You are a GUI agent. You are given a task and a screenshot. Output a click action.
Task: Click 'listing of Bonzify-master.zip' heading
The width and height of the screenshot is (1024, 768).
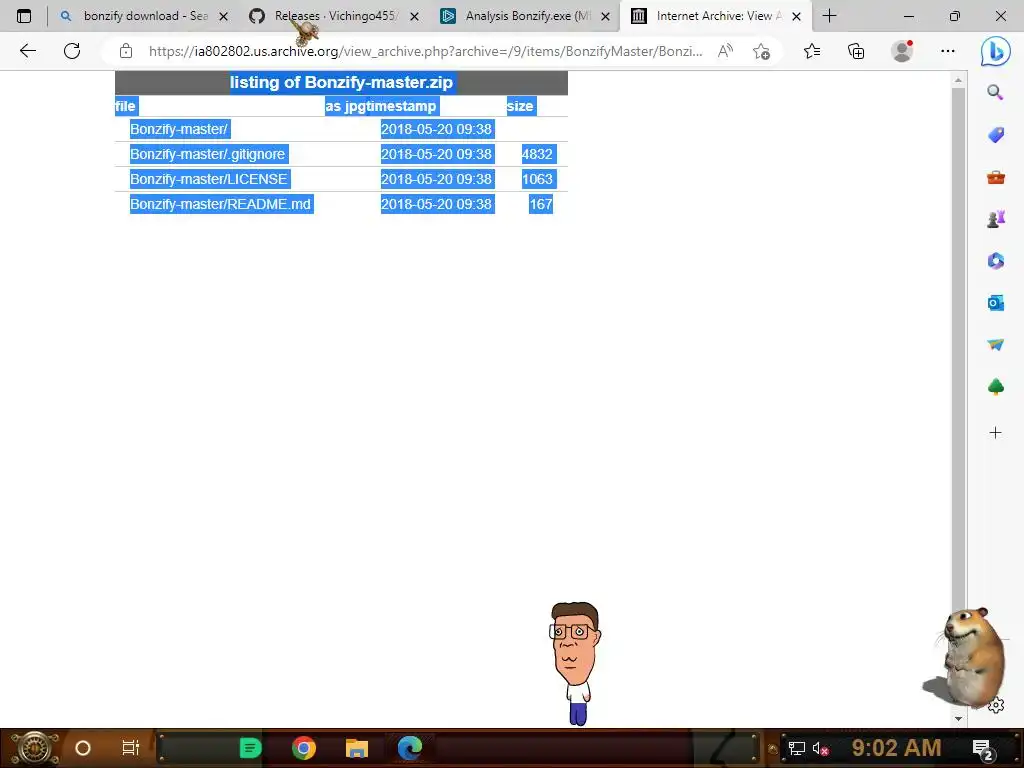pyautogui.click(x=341, y=82)
